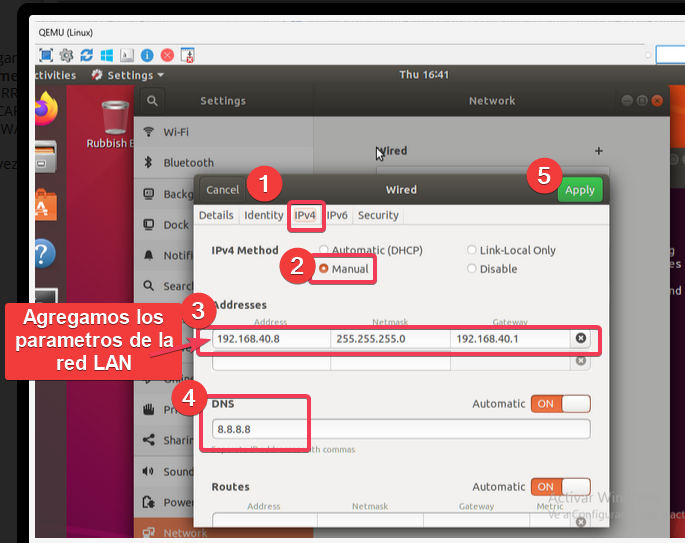Click the Settings search magnifier icon
This screenshot has height=543, width=685.
tap(152, 100)
